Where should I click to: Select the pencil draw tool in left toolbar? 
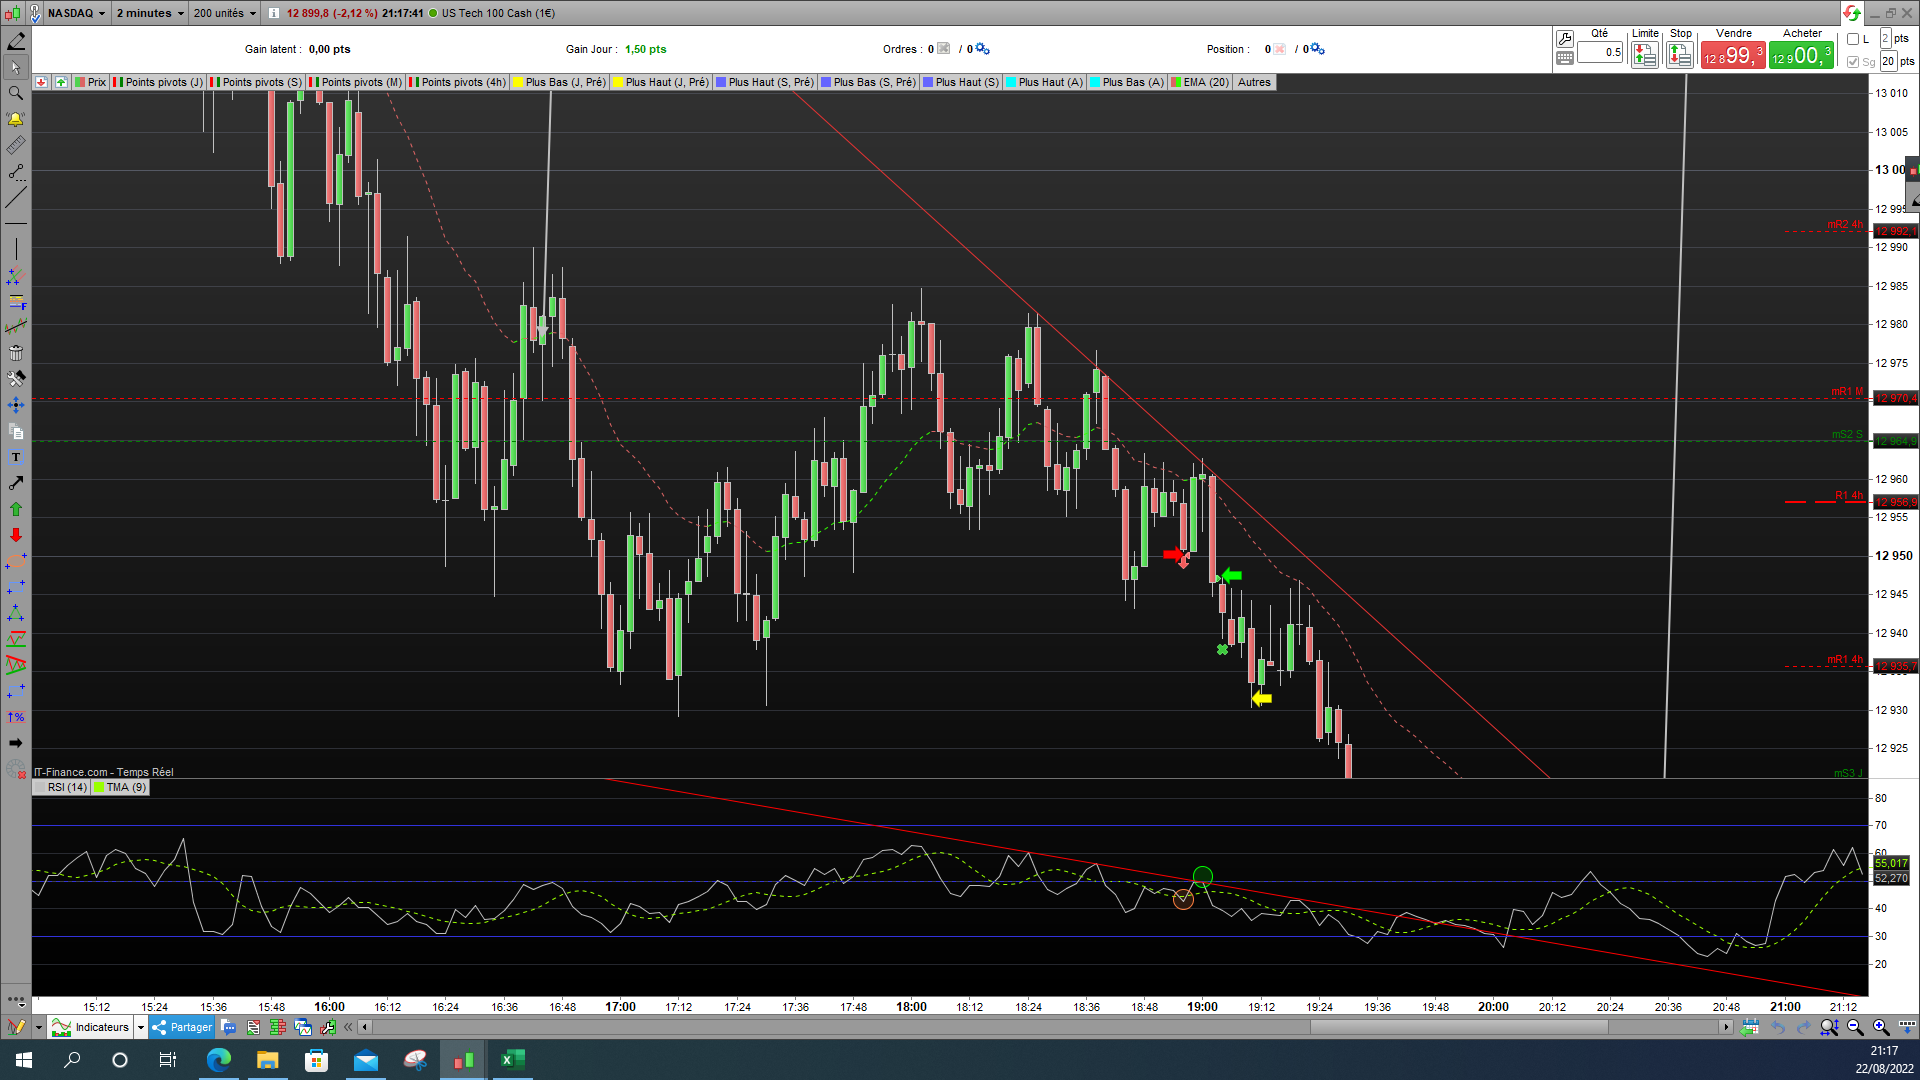pos(16,41)
